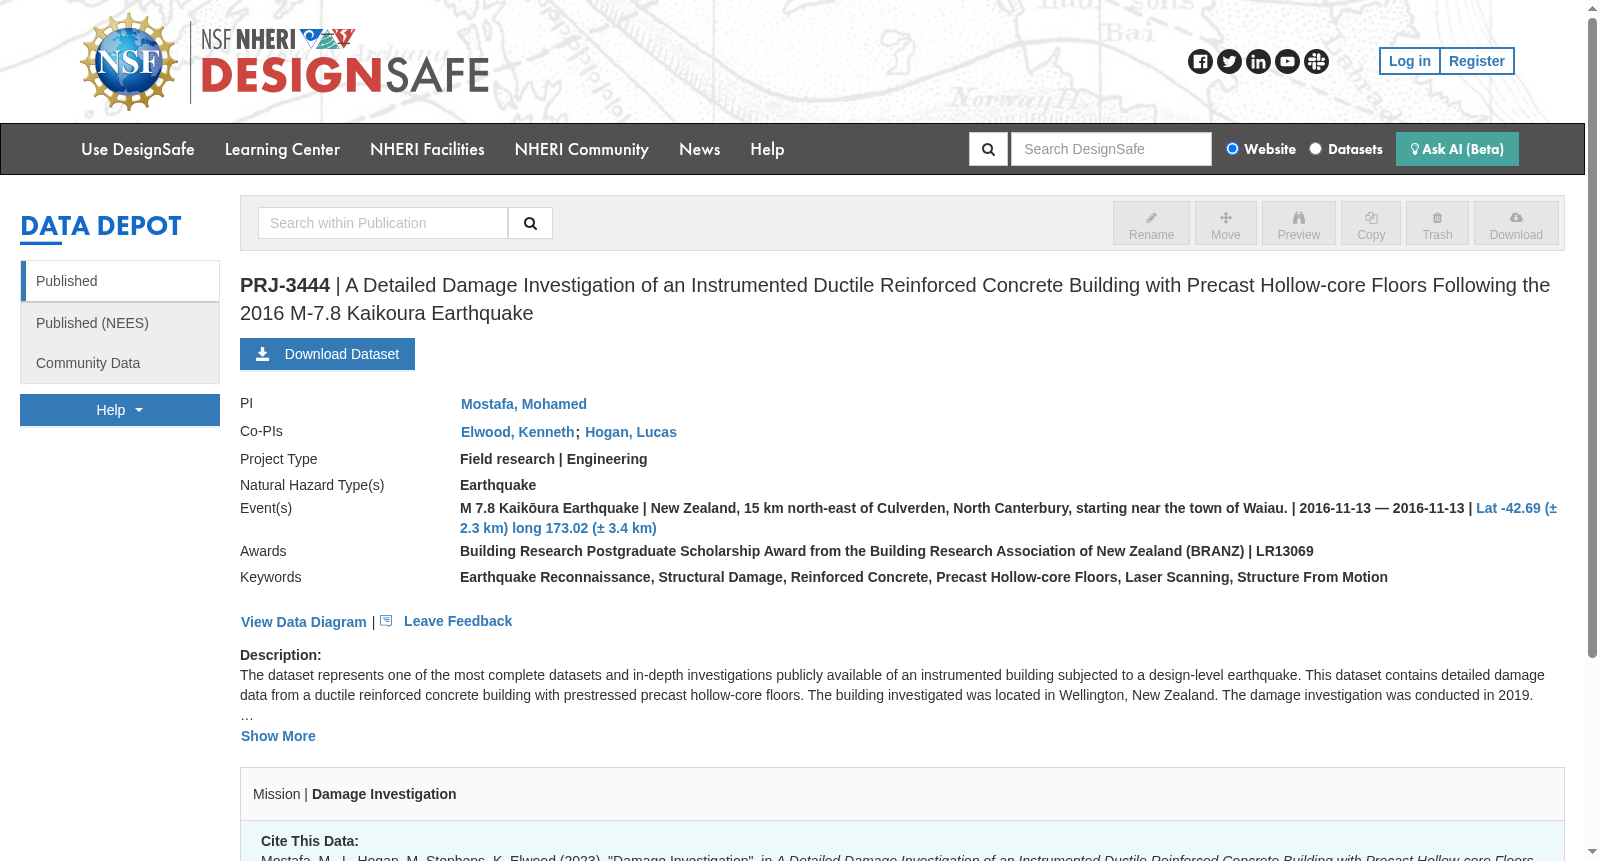Expand the Help dropdown in Data Depot sidebar
1600x861 pixels.
[x=120, y=410]
